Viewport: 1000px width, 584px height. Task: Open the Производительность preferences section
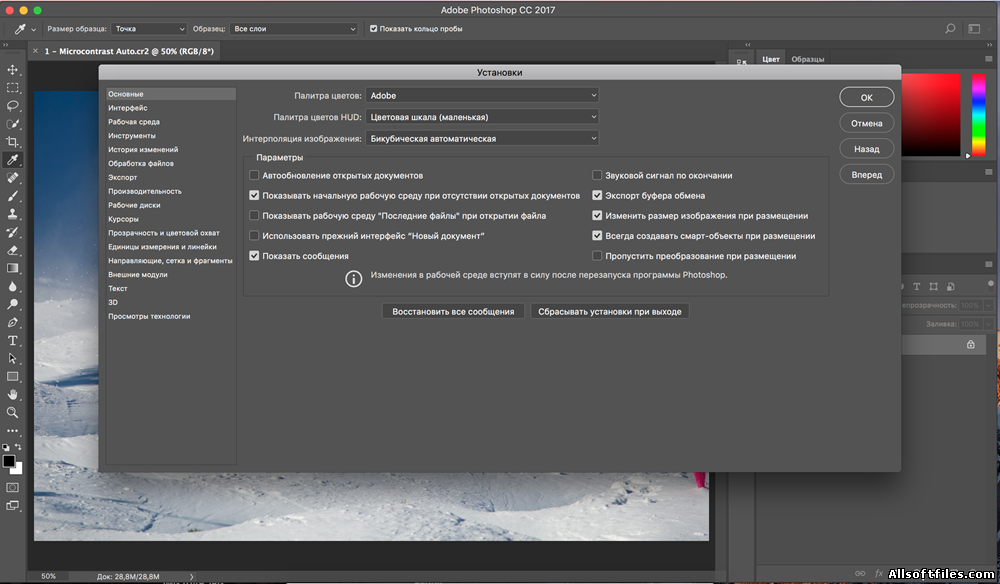tap(145, 191)
